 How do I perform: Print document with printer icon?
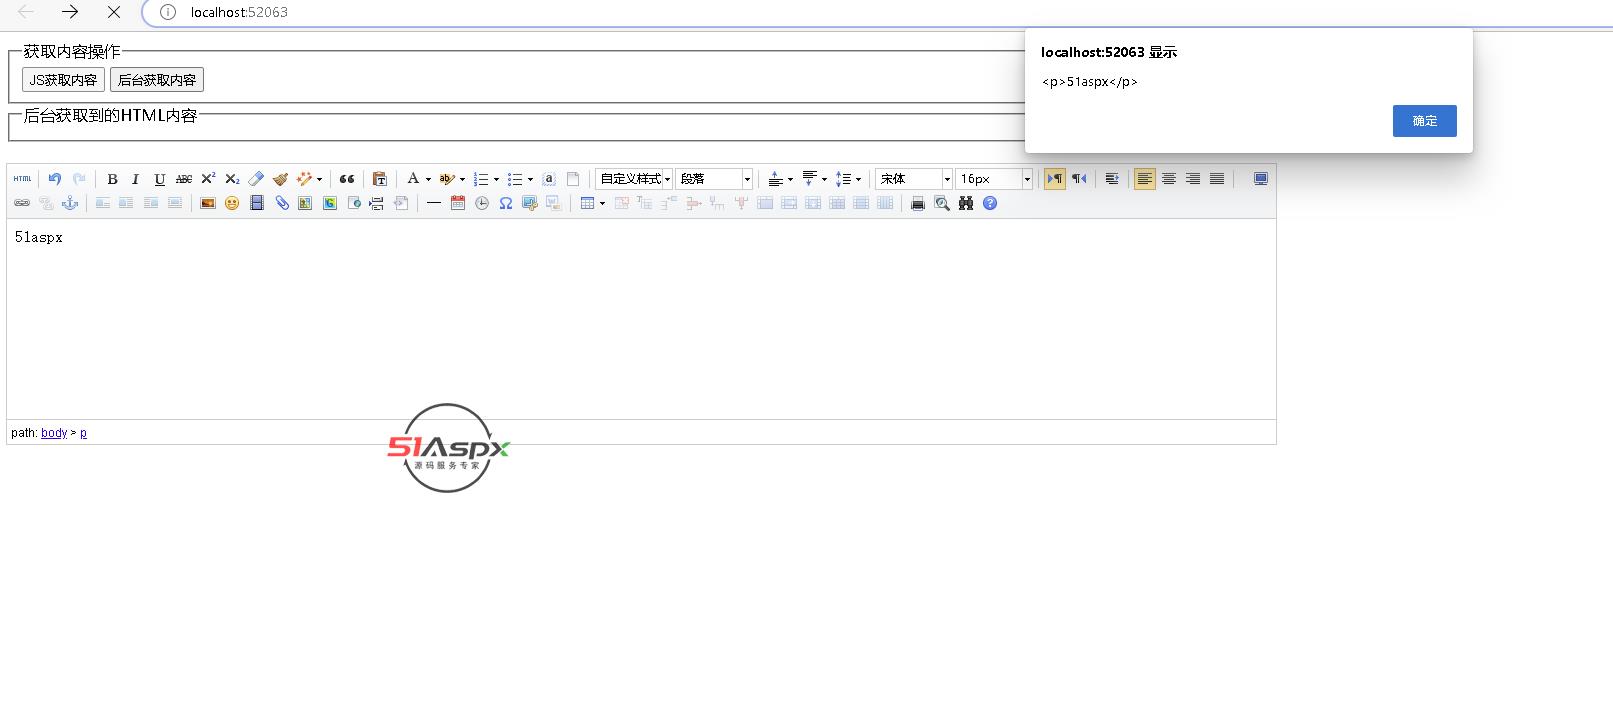918,203
